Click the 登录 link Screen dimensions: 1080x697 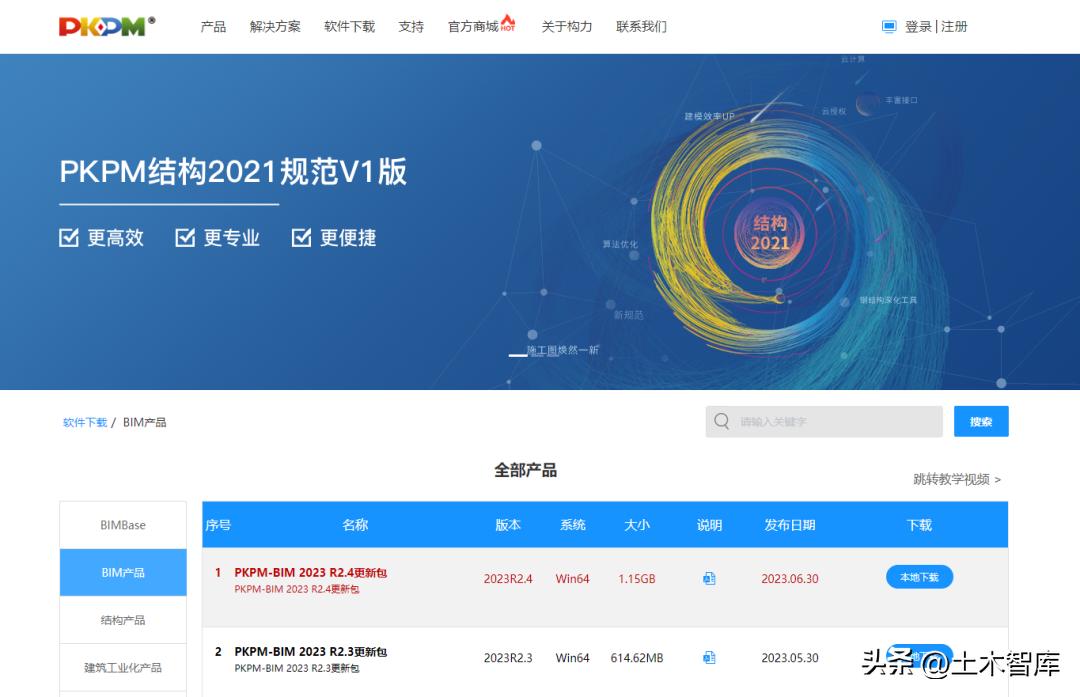click(x=917, y=27)
